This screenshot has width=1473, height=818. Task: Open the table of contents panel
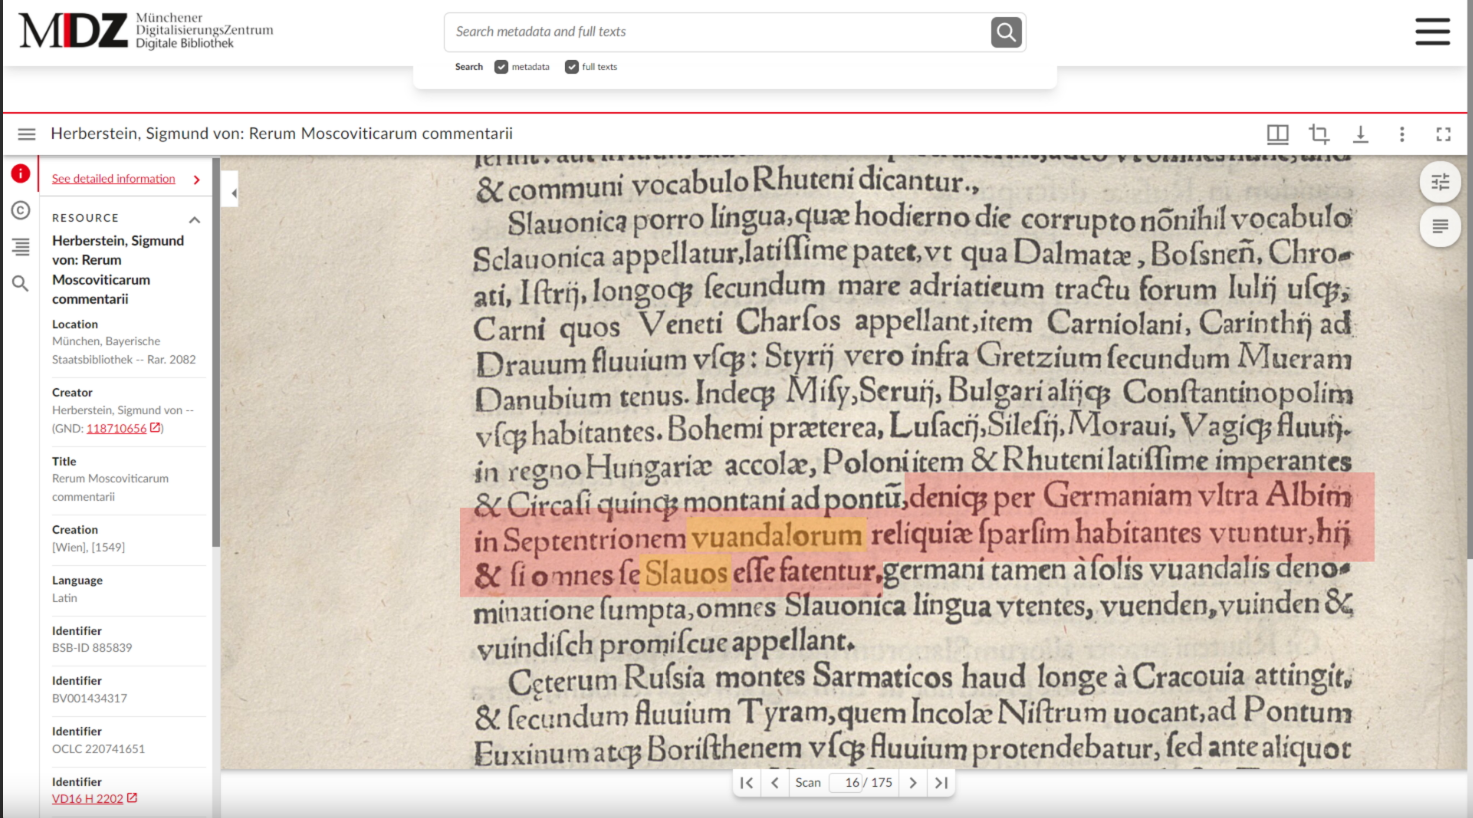click(x=20, y=247)
